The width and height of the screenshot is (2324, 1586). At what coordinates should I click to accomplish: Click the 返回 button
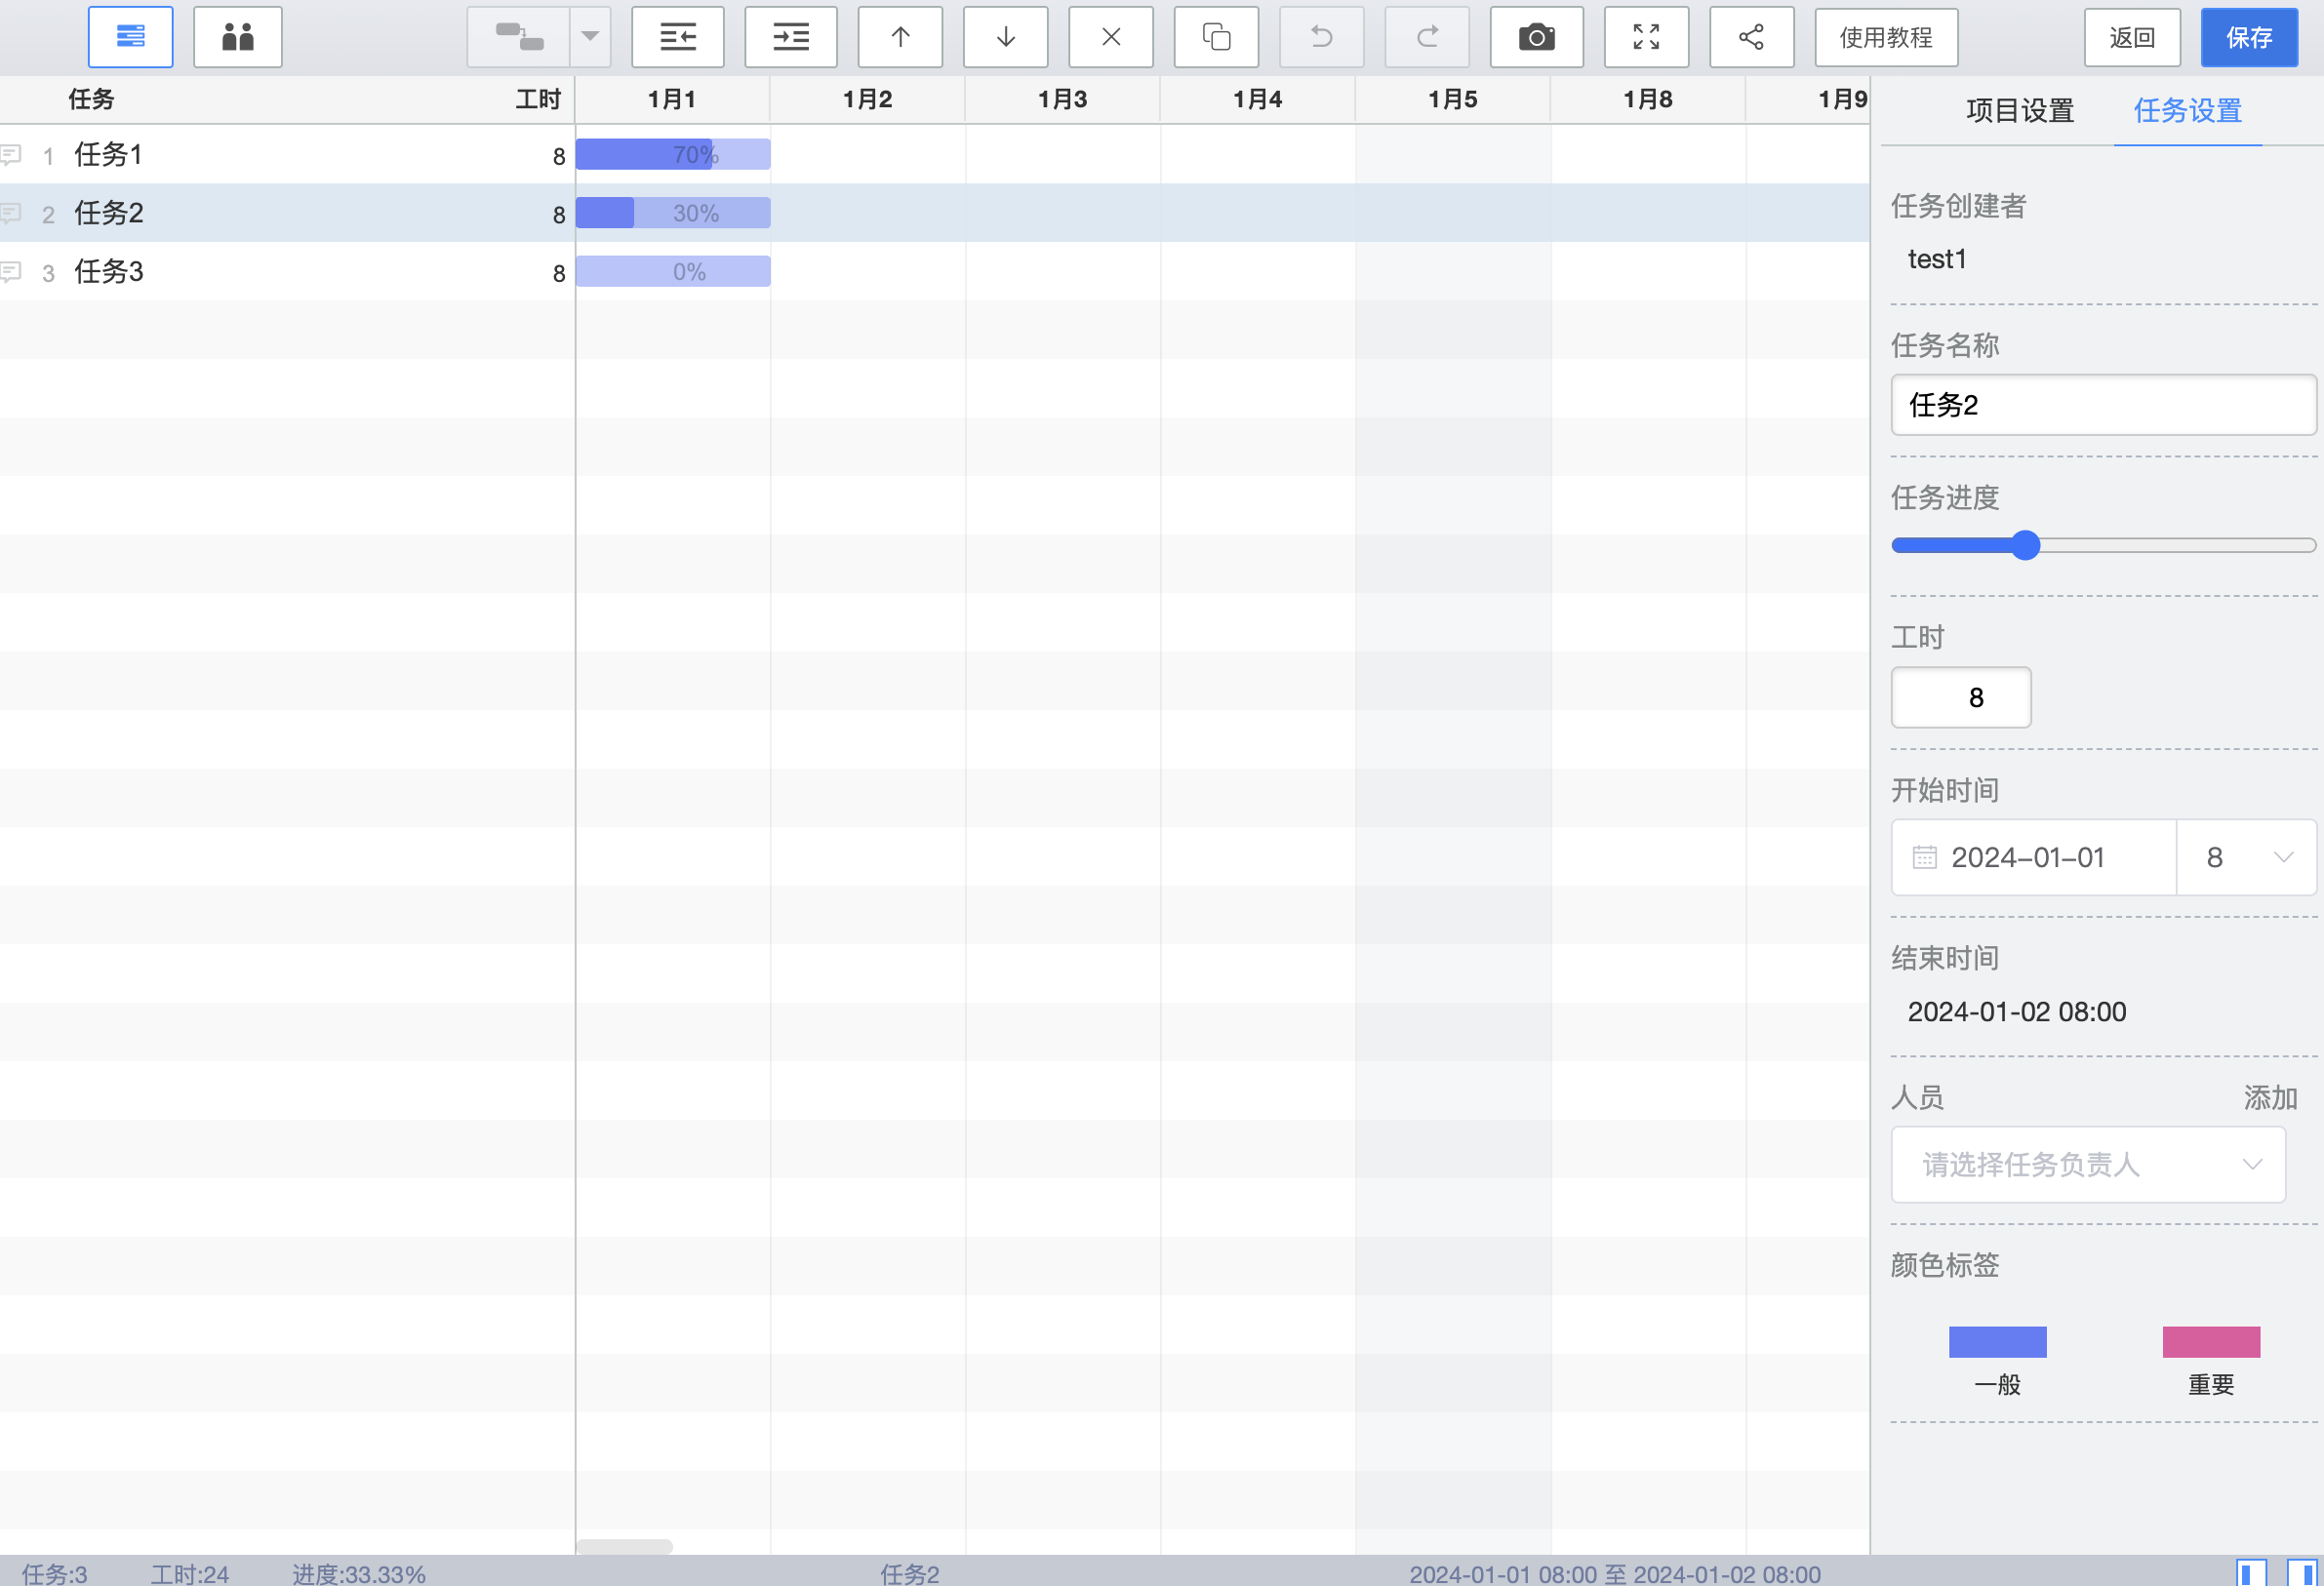[2131, 37]
